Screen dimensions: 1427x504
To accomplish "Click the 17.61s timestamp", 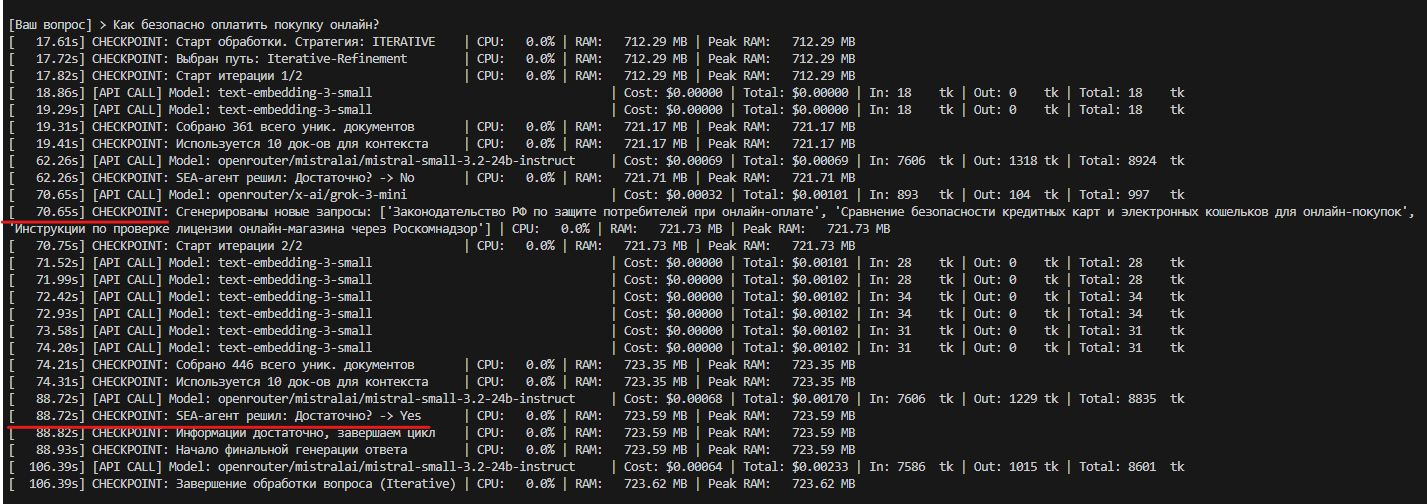I will click(x=56, y=41).
